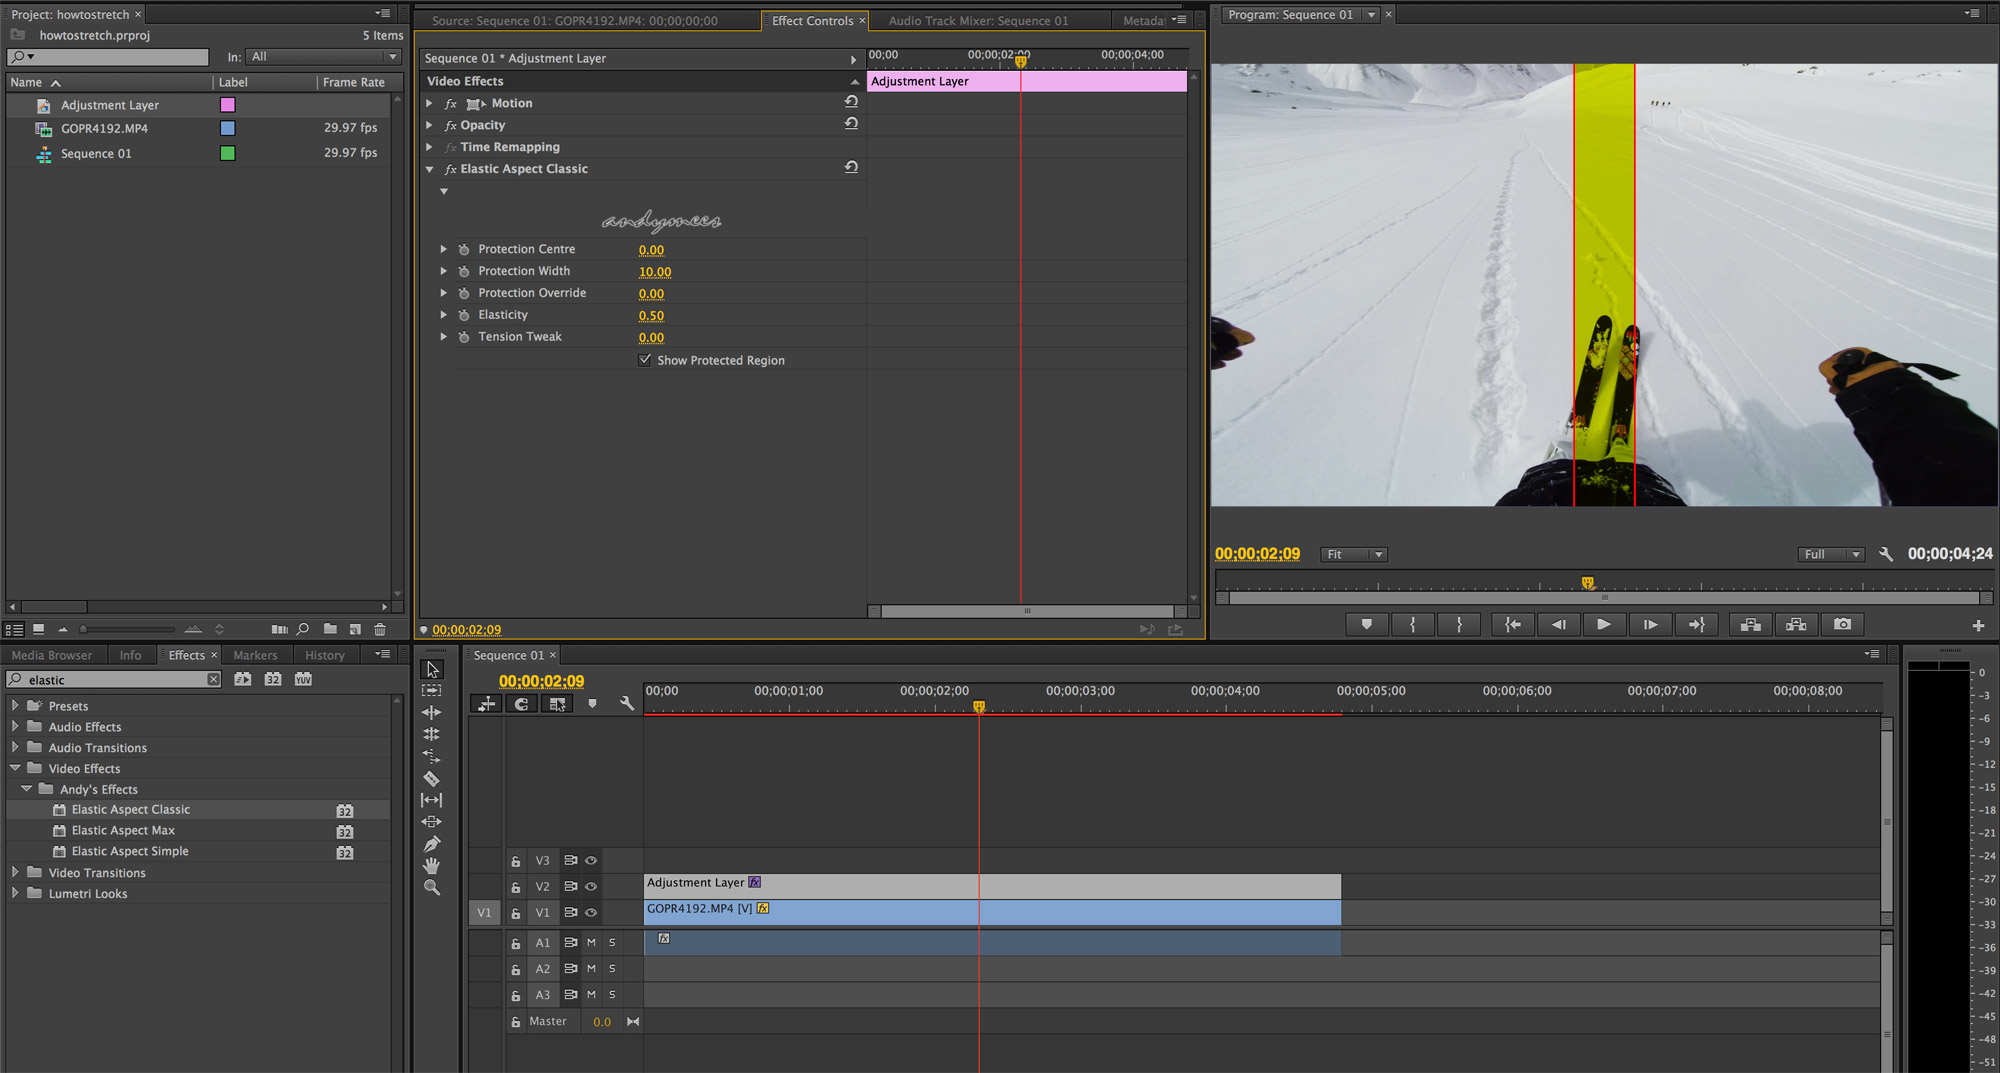Click Mark In button

(1412, 624)
